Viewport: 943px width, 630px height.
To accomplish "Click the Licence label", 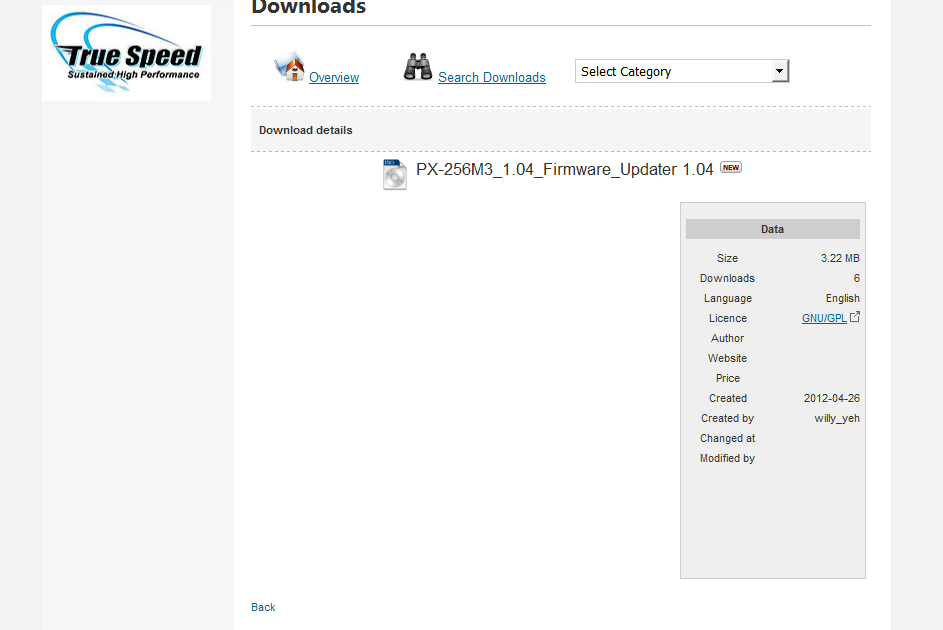I will pos(728,318).
